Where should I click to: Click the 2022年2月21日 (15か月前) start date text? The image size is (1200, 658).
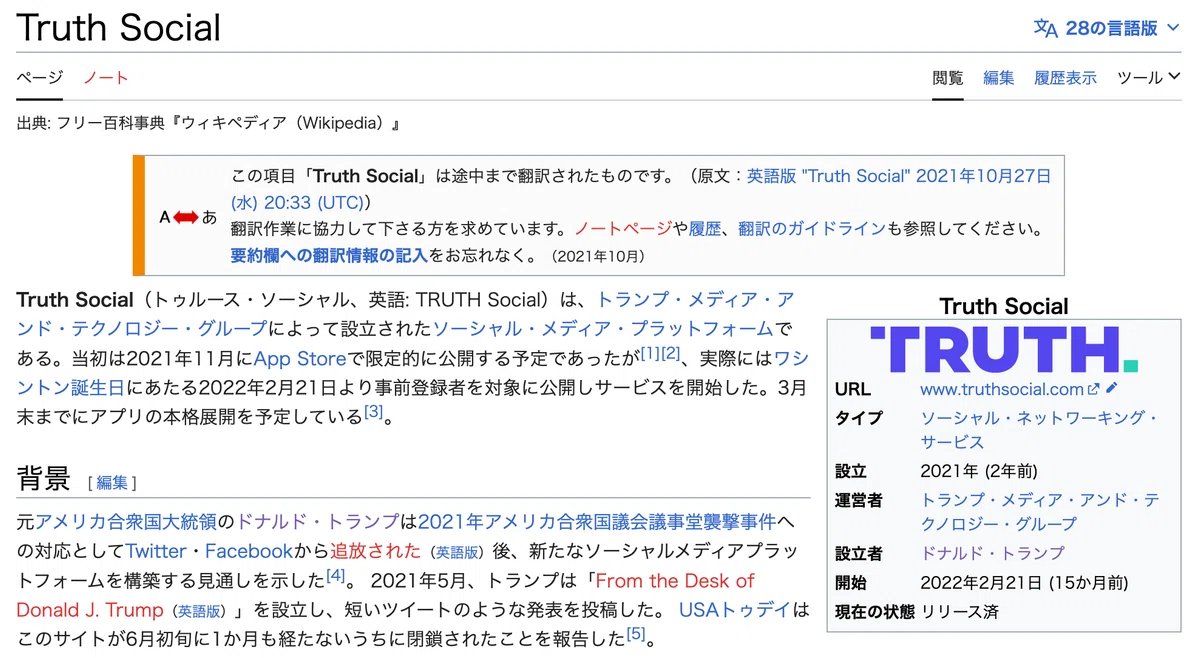[x=1024, y=582]
